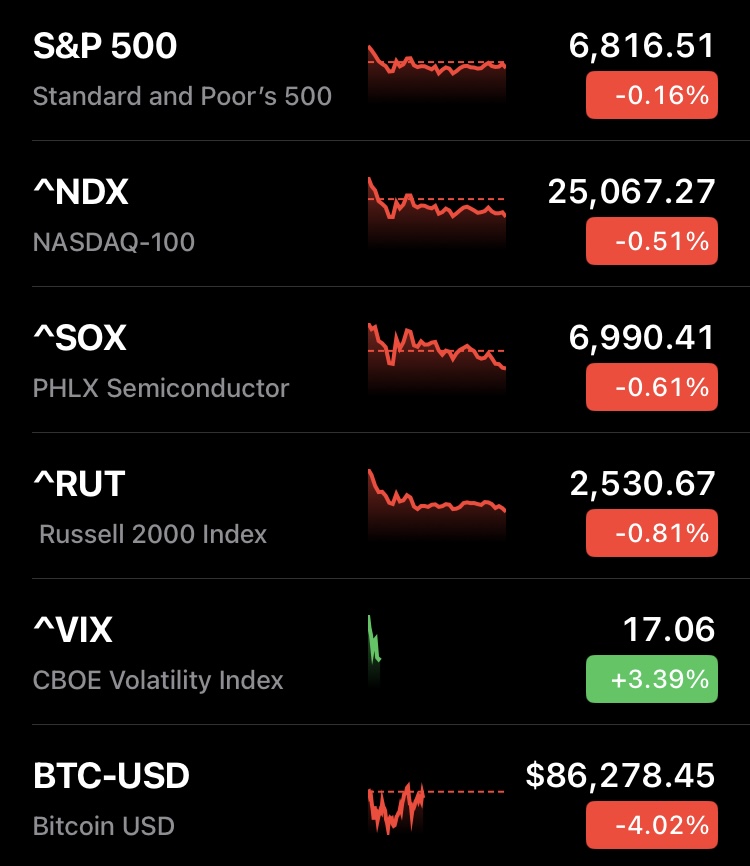Open the BTC-USD mini chart
Viewport: 750px width, 866px height.
[398, 807]
